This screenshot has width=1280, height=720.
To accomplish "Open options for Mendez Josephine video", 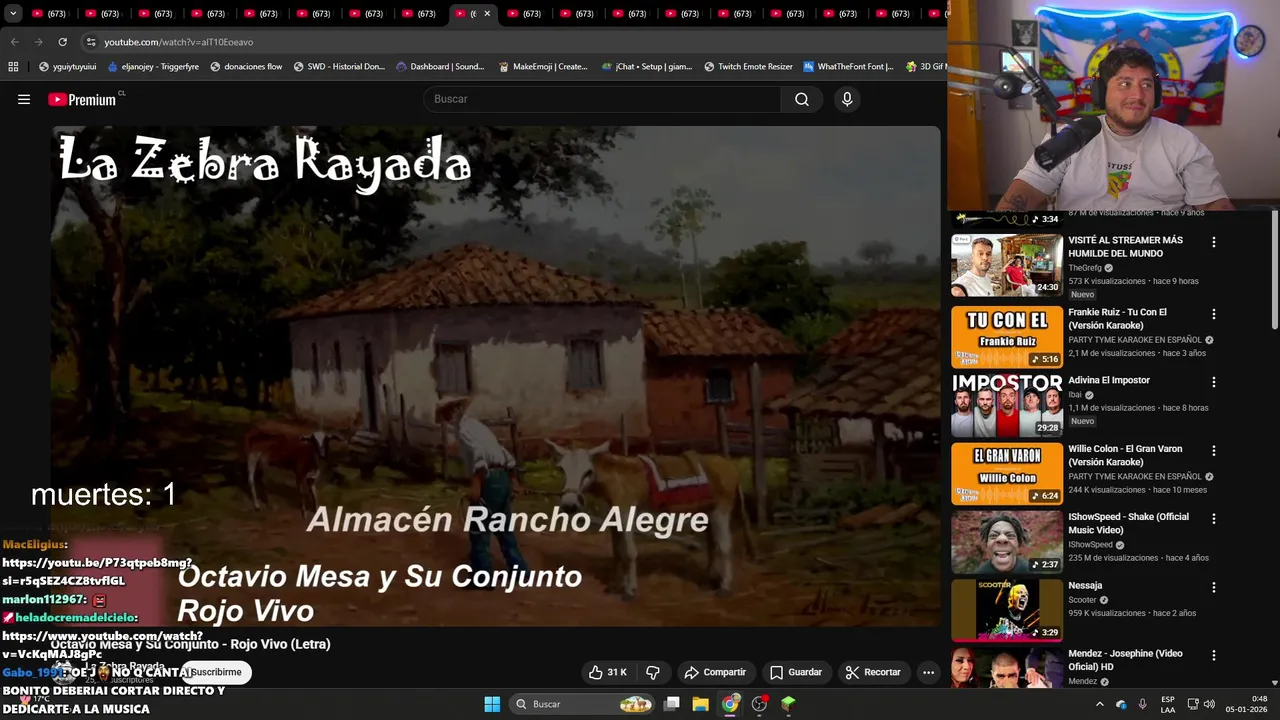I will tap(1214, 655).
